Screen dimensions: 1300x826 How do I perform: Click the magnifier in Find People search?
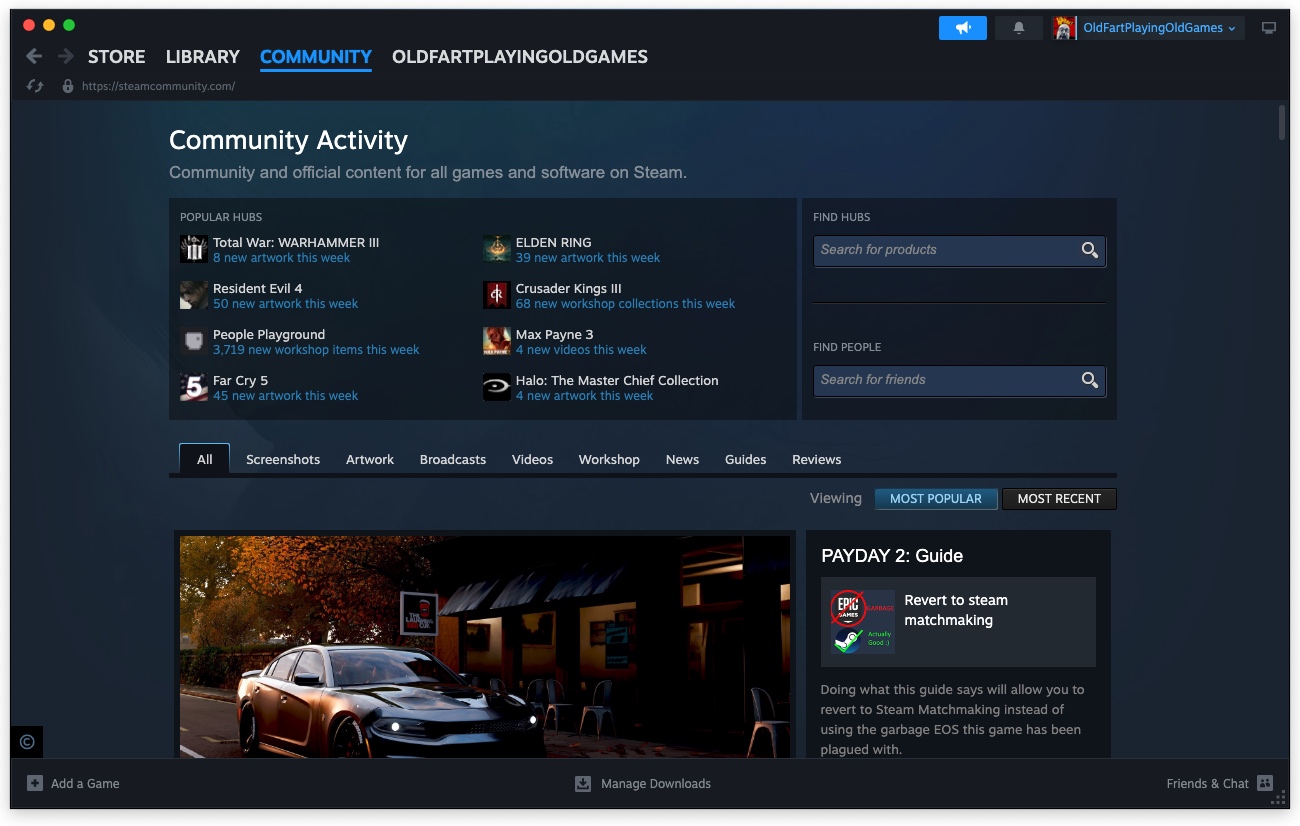(x=1089, y=381)
